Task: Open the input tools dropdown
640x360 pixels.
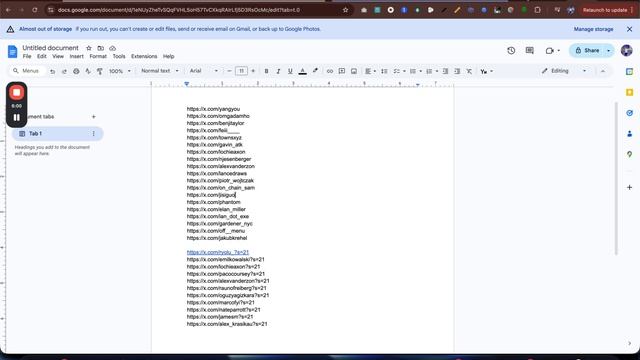Action: pyautogui.click(x=487, y=71)
